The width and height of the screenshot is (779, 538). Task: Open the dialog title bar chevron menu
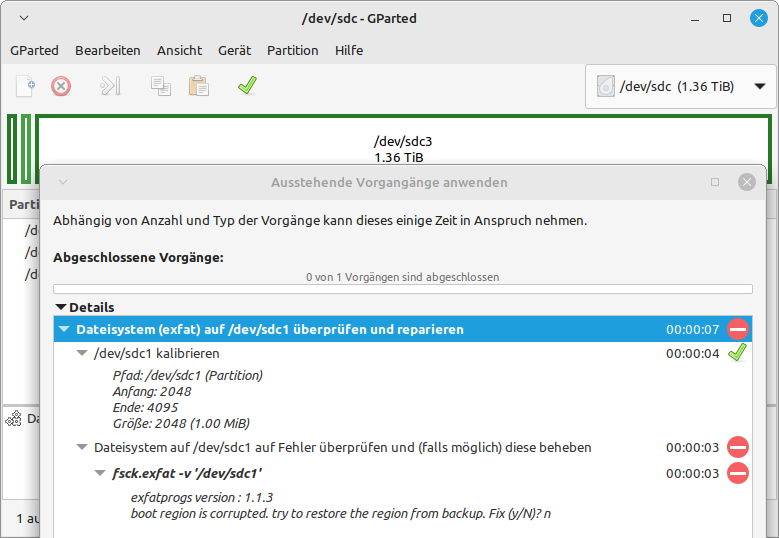[x=63, y=182]
